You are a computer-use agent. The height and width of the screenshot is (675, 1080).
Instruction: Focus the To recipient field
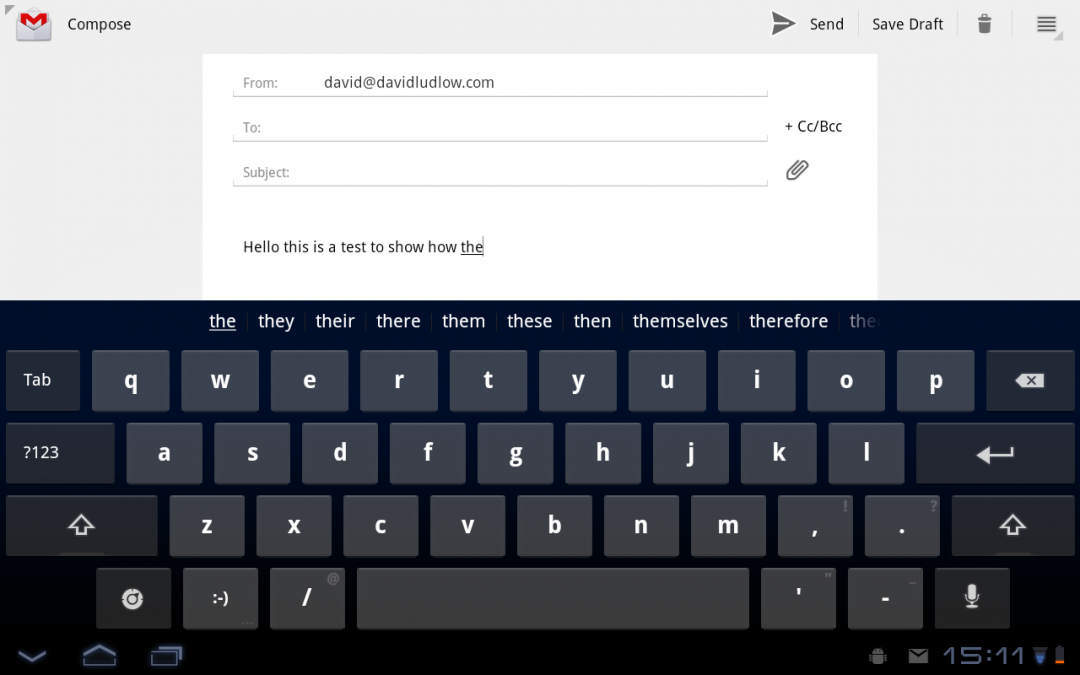[x=500, y=127]
